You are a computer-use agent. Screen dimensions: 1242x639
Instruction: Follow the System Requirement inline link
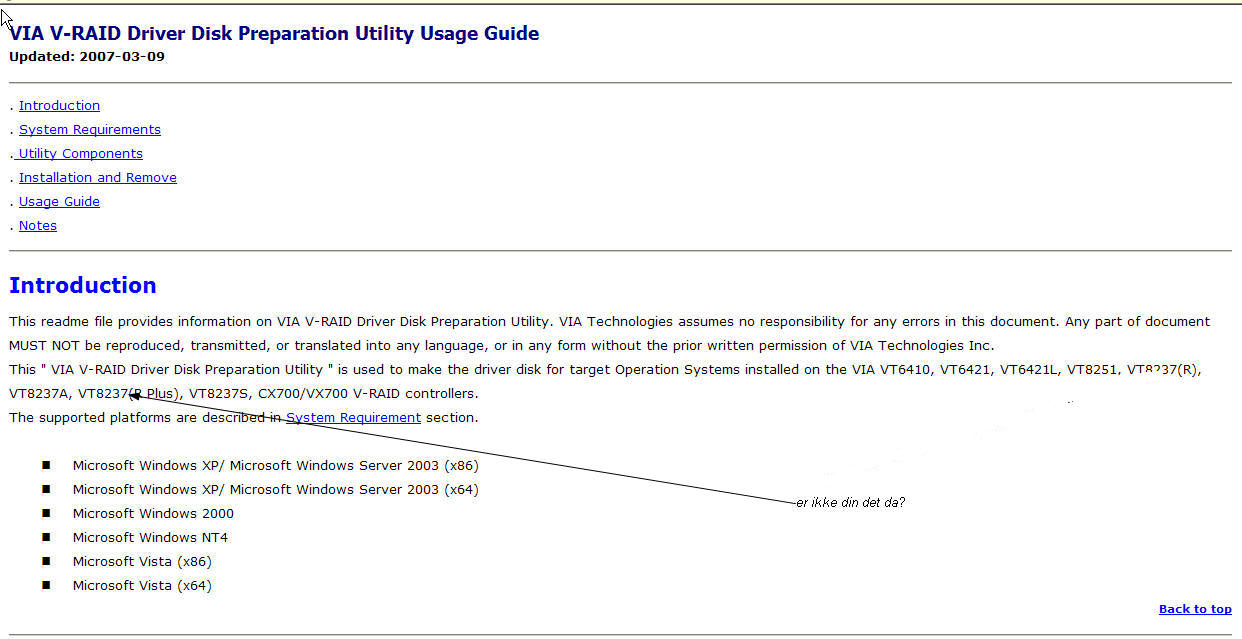[353, 418]
